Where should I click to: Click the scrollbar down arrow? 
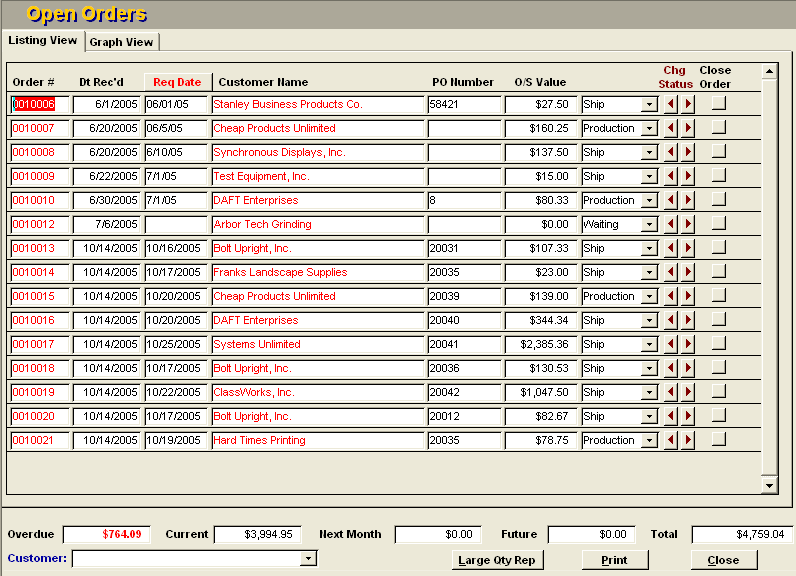click(x=769, y=485)
